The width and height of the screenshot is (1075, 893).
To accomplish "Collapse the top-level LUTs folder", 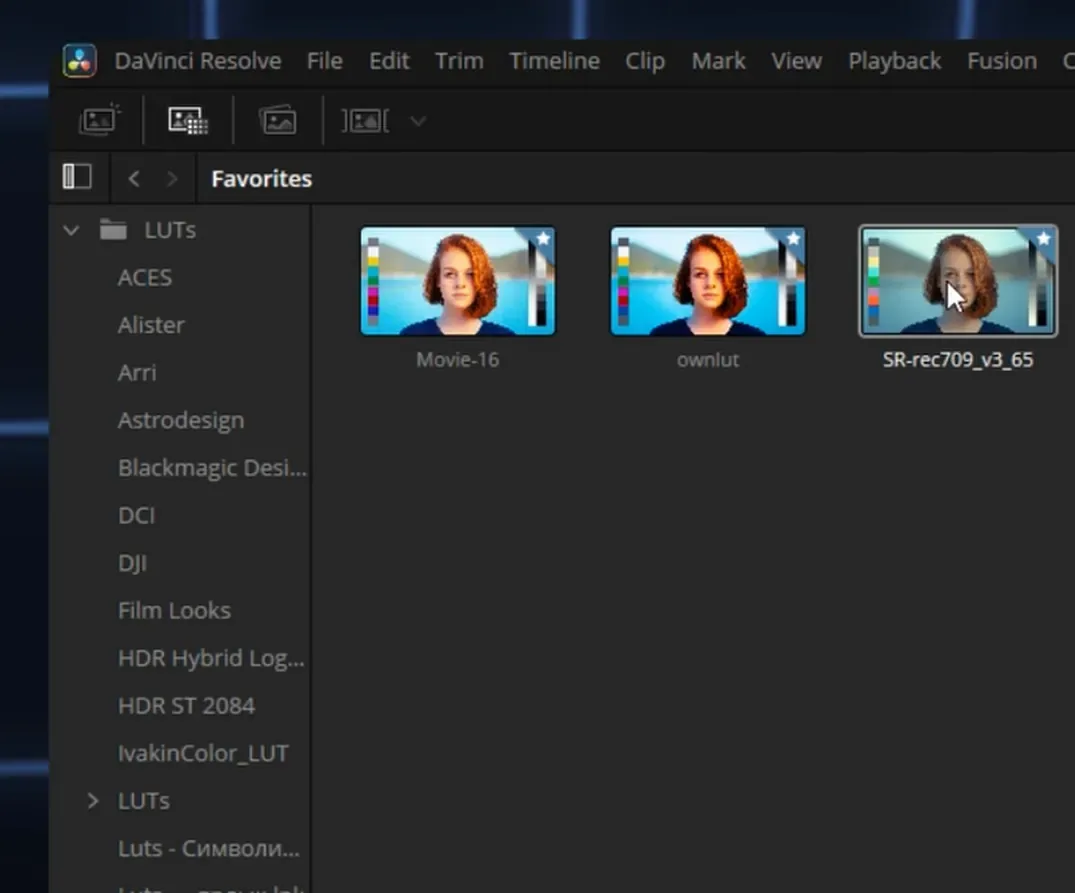I will pos(71,230).
